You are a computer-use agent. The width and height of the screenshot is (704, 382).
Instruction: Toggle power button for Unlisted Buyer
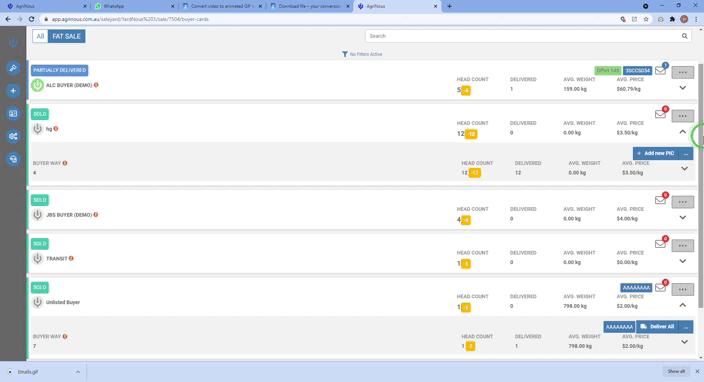37,302
